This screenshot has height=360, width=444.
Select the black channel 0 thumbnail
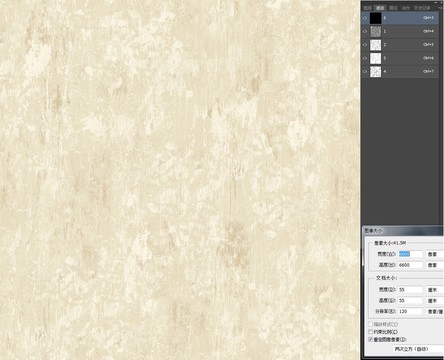(375, 18)
